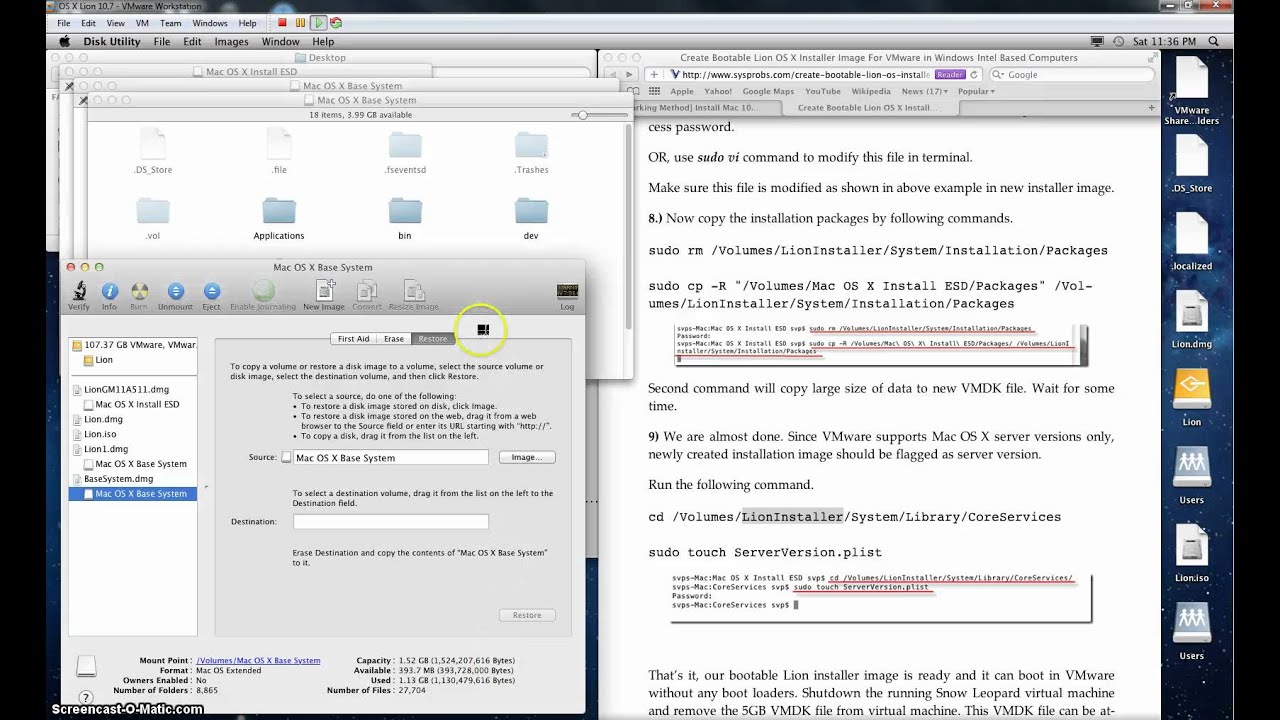Screen dimensions: 1280x720
Task: Click the Resize Image toolbar icon
Action: [x=413, y=290]
